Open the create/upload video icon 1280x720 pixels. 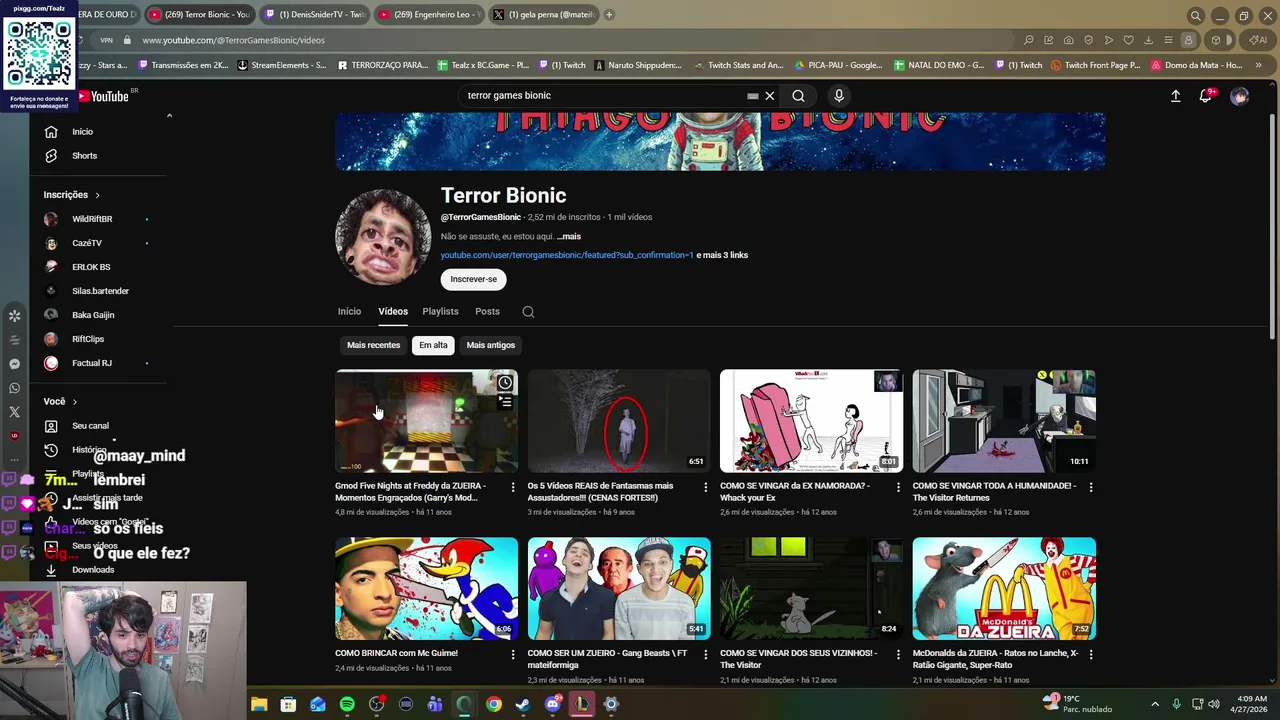[1176, 96]
